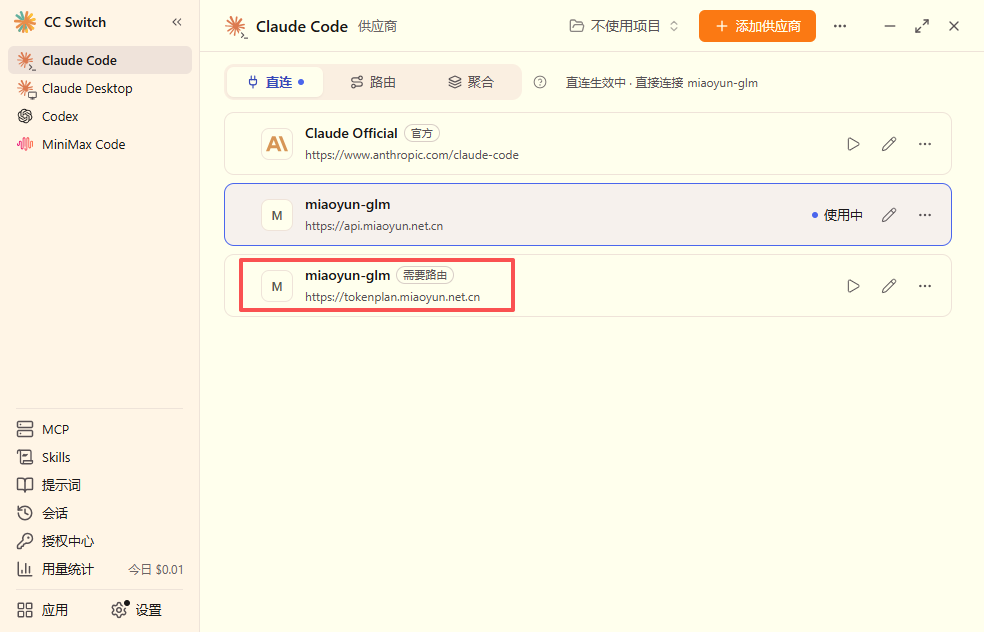Switch to Codex in the sidebar
Screen dimensions: 984x632
100,116
